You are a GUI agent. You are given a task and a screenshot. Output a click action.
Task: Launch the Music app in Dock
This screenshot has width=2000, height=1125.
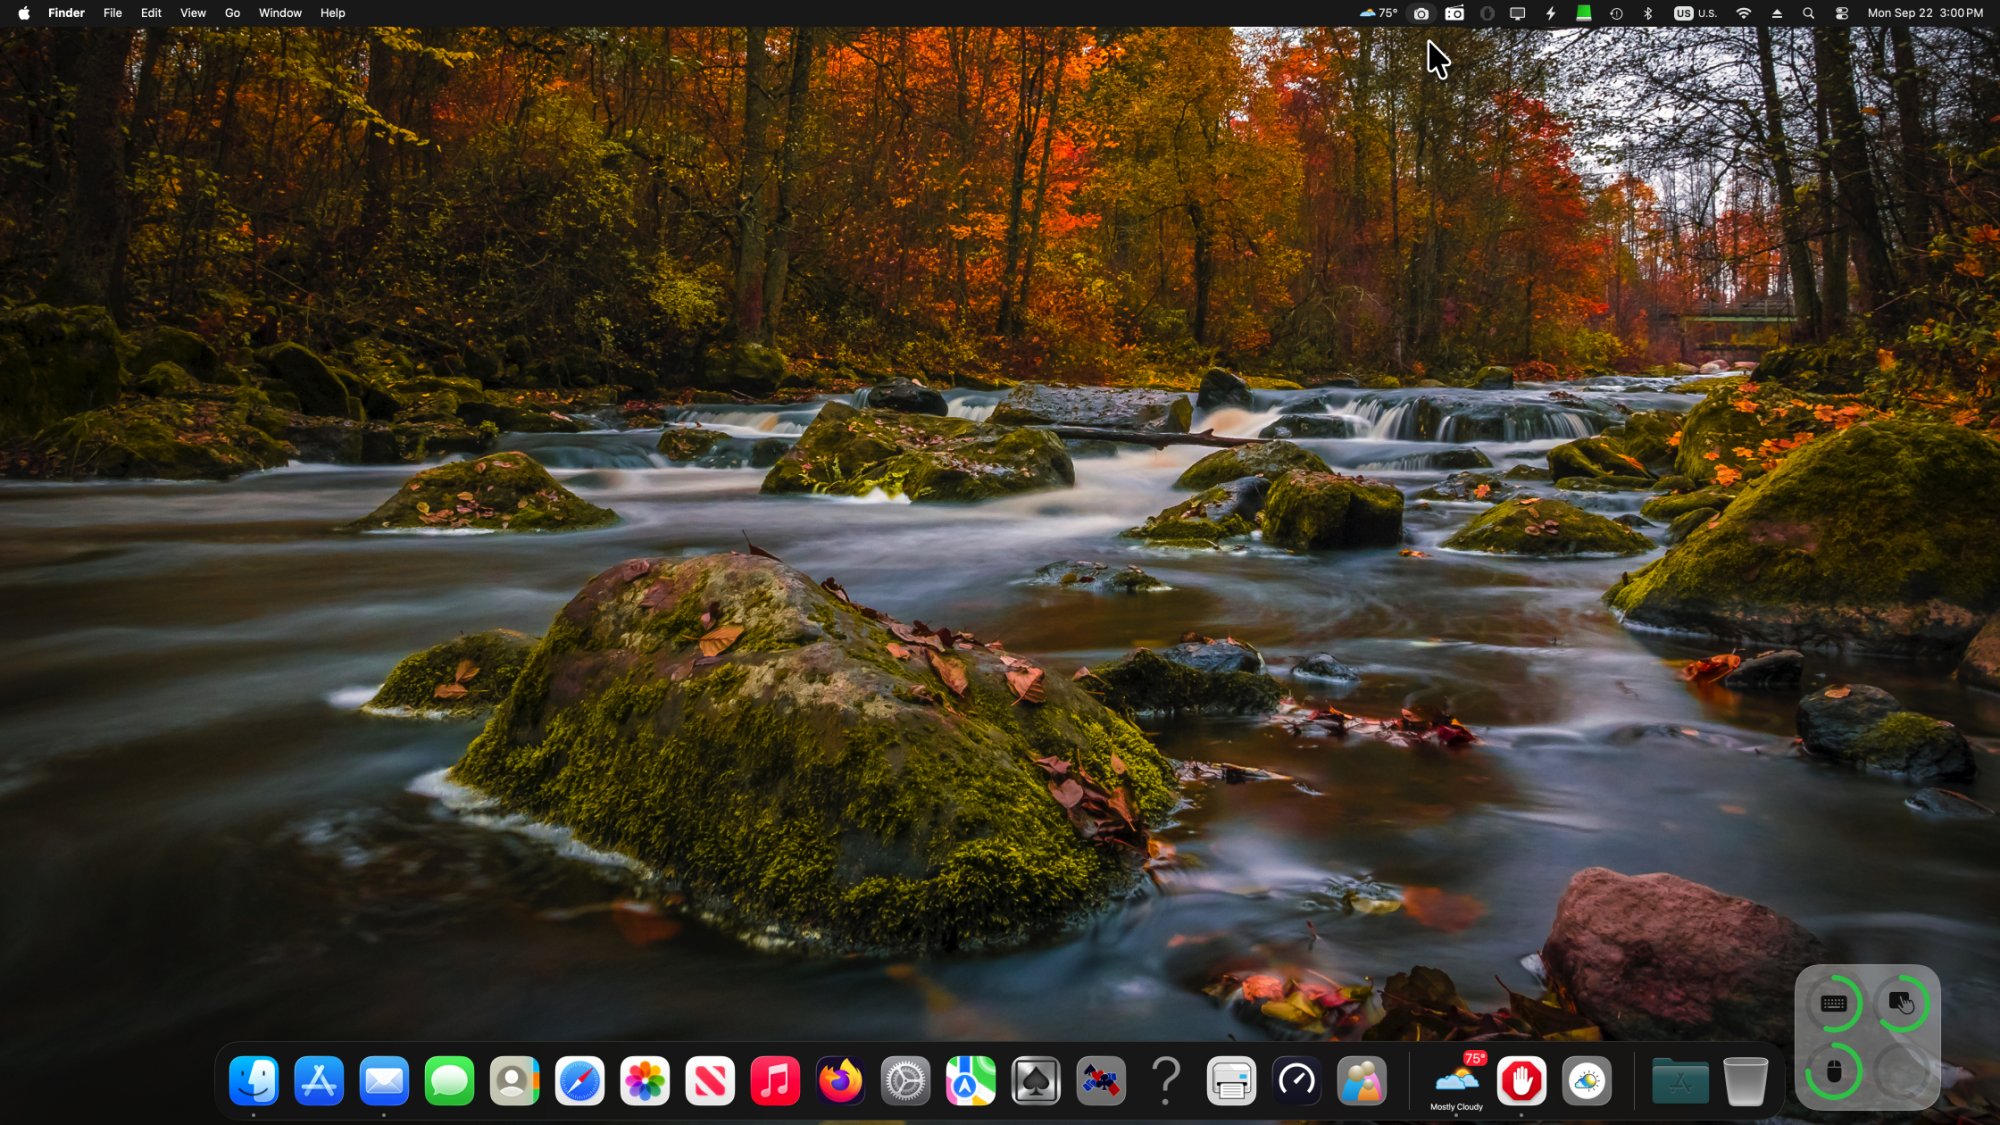pos(775,1081)
